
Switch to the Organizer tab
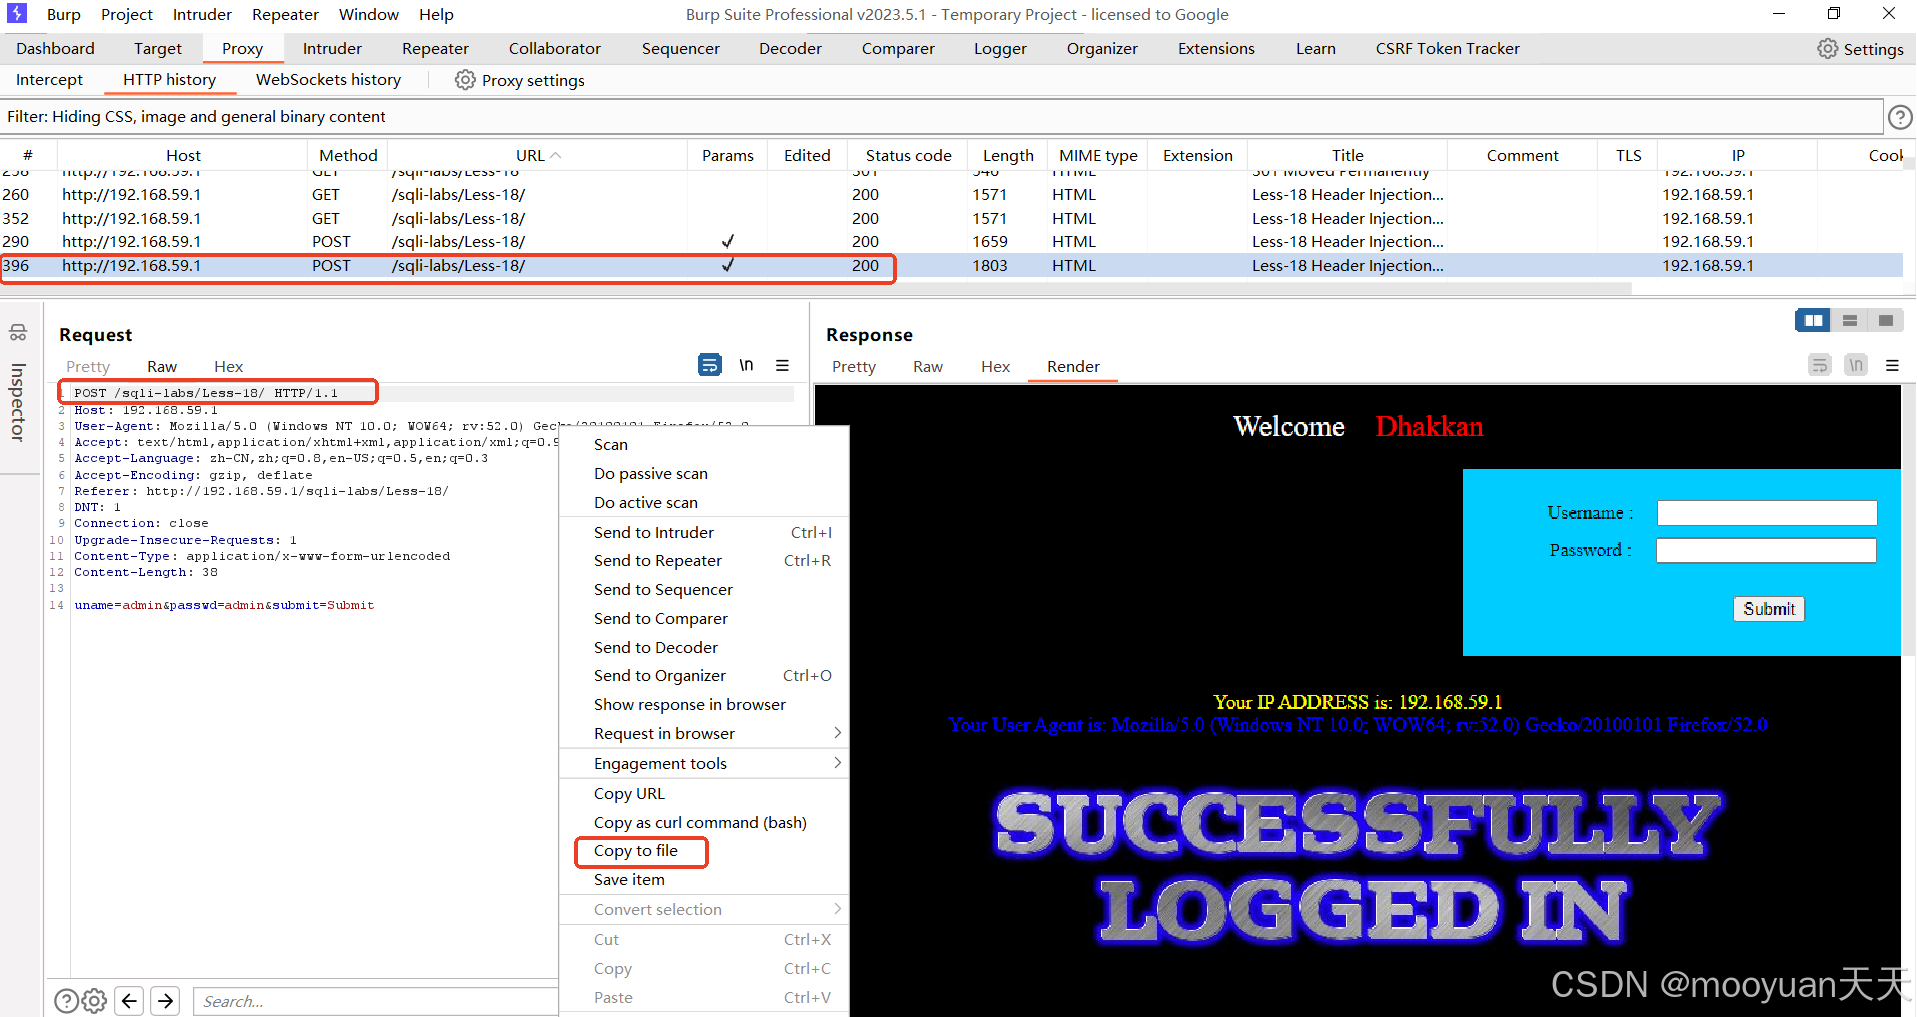click(1102, 48)
